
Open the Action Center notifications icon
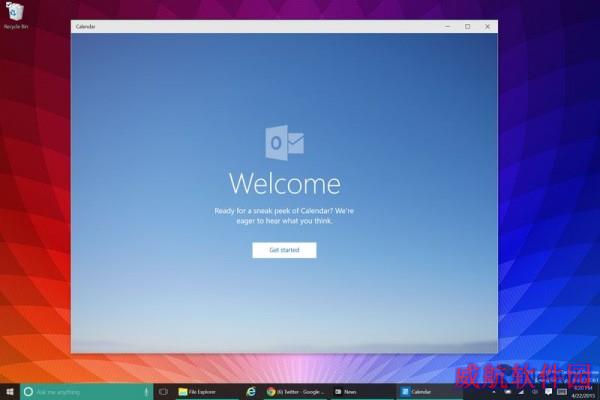548,392
